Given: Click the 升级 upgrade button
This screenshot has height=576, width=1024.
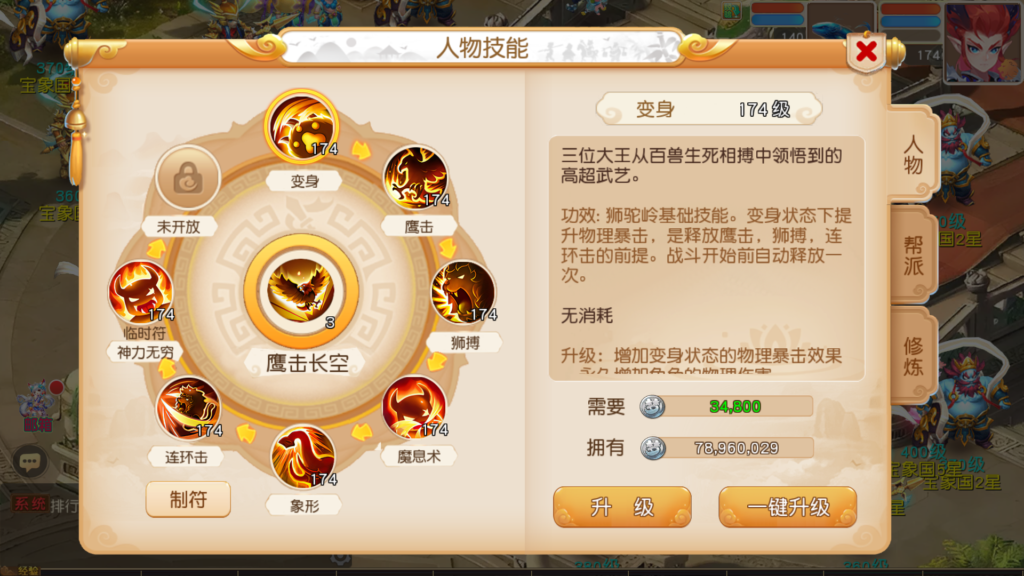Looking at the screenshot, I should click(x=622, y=507).
